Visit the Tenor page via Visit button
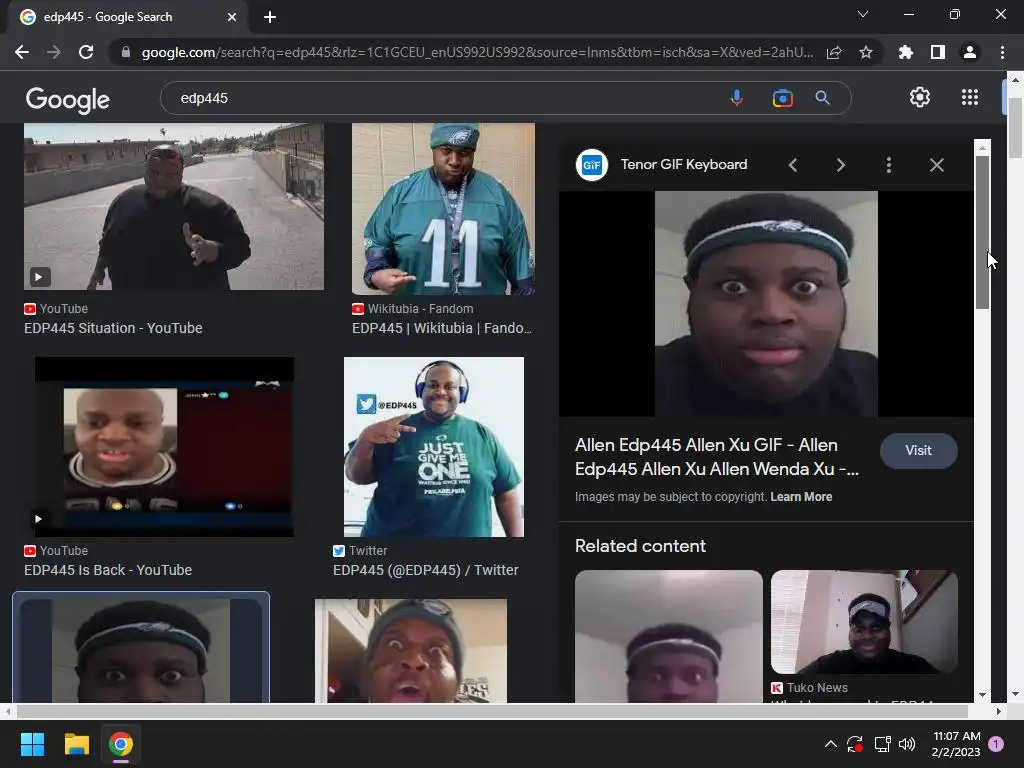1024x768 pixels. (x=918, y=451)
